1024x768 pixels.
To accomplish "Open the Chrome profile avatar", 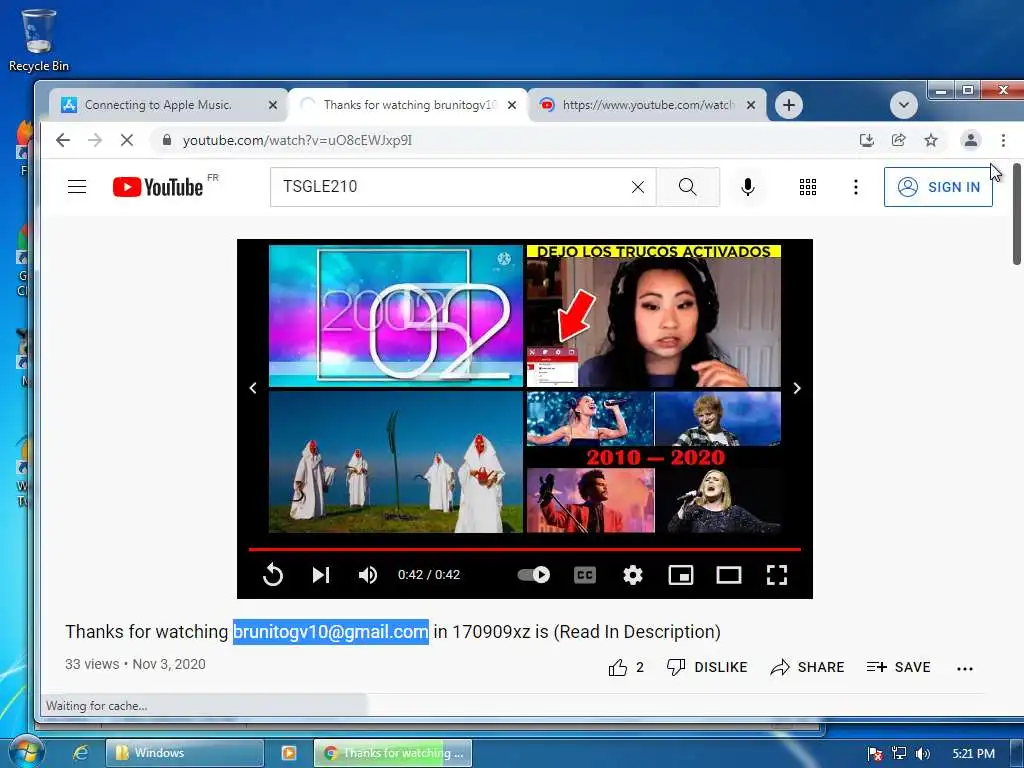I will pos(970,140).
